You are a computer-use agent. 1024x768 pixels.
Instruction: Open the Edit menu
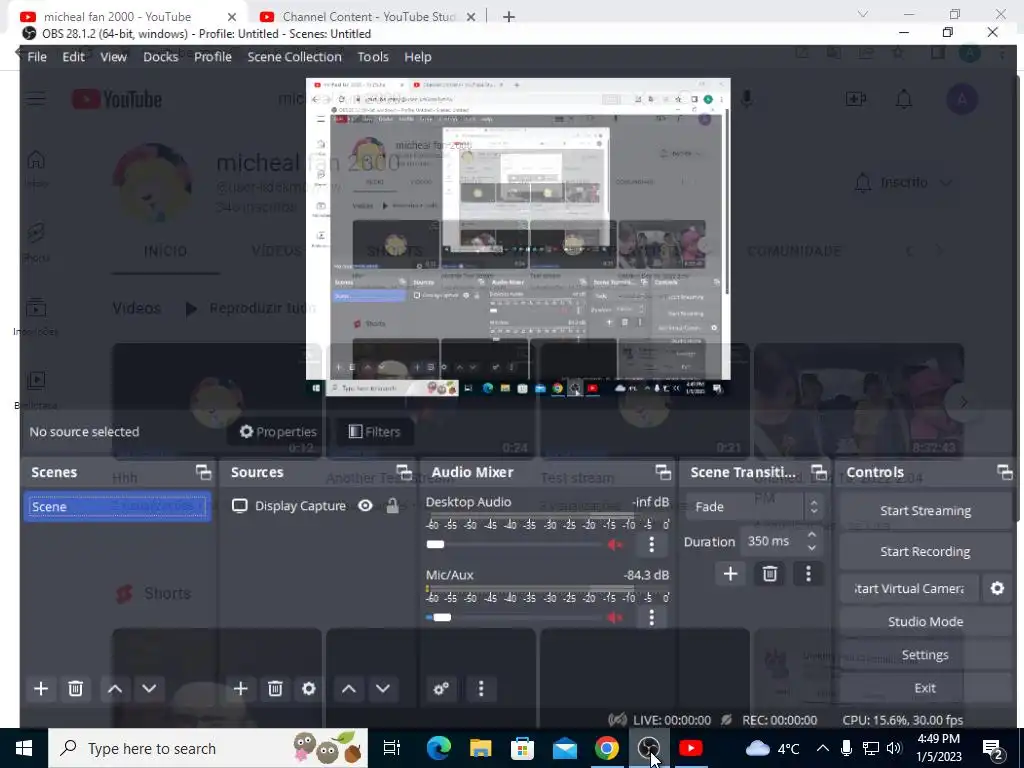point(73,57)
